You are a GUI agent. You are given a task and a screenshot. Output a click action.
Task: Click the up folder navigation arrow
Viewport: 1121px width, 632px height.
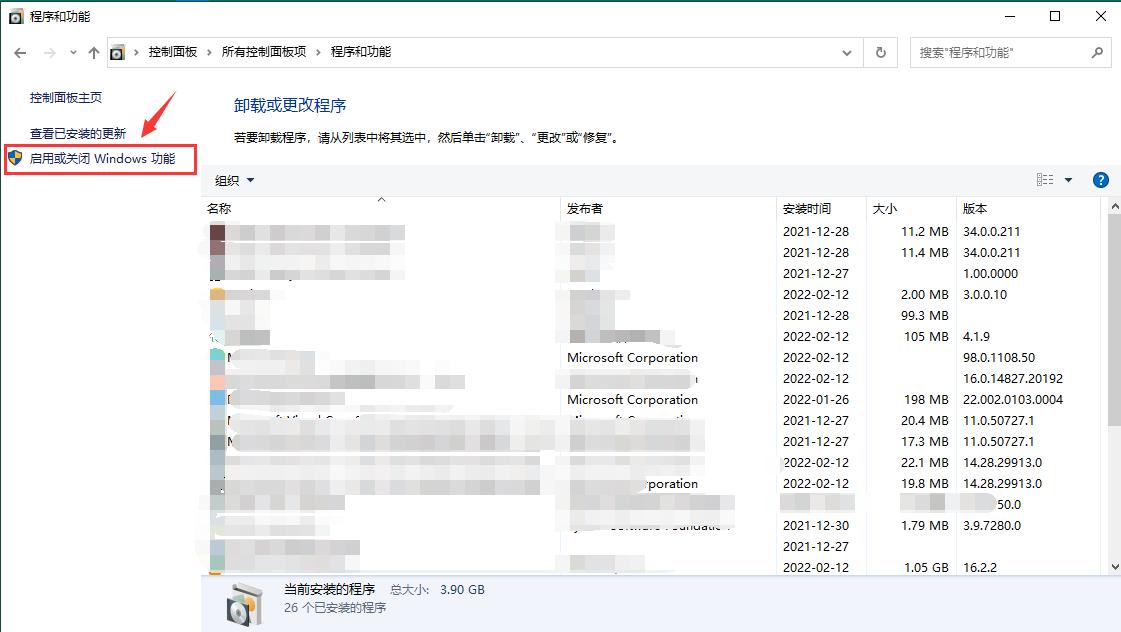[93, 52]
